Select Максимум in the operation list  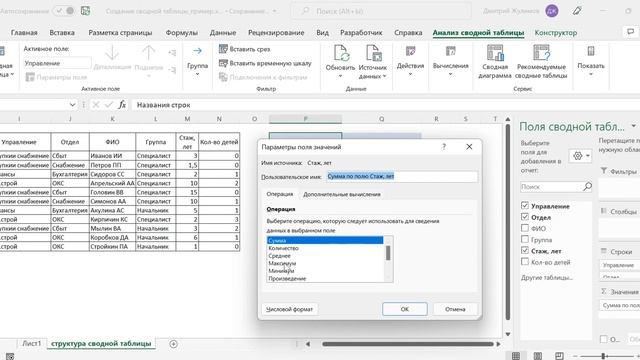325,263
